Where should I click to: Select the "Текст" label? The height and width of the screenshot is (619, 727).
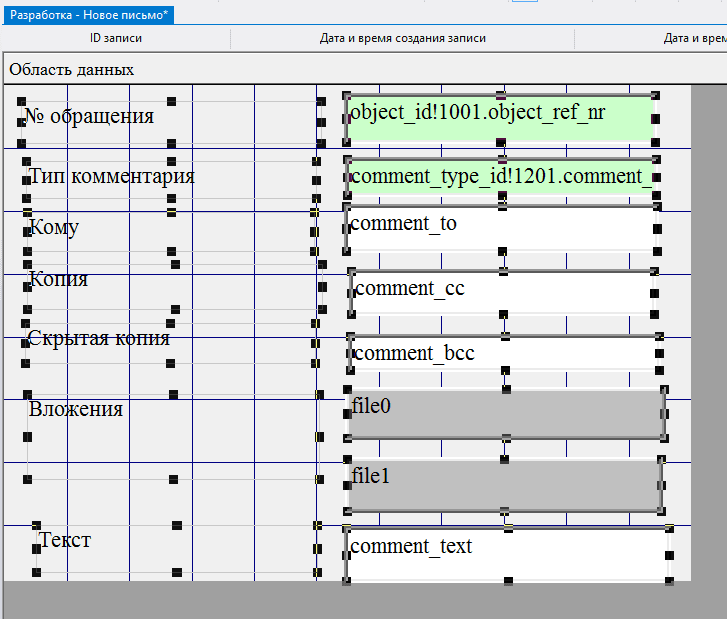[x=65, y=540]
